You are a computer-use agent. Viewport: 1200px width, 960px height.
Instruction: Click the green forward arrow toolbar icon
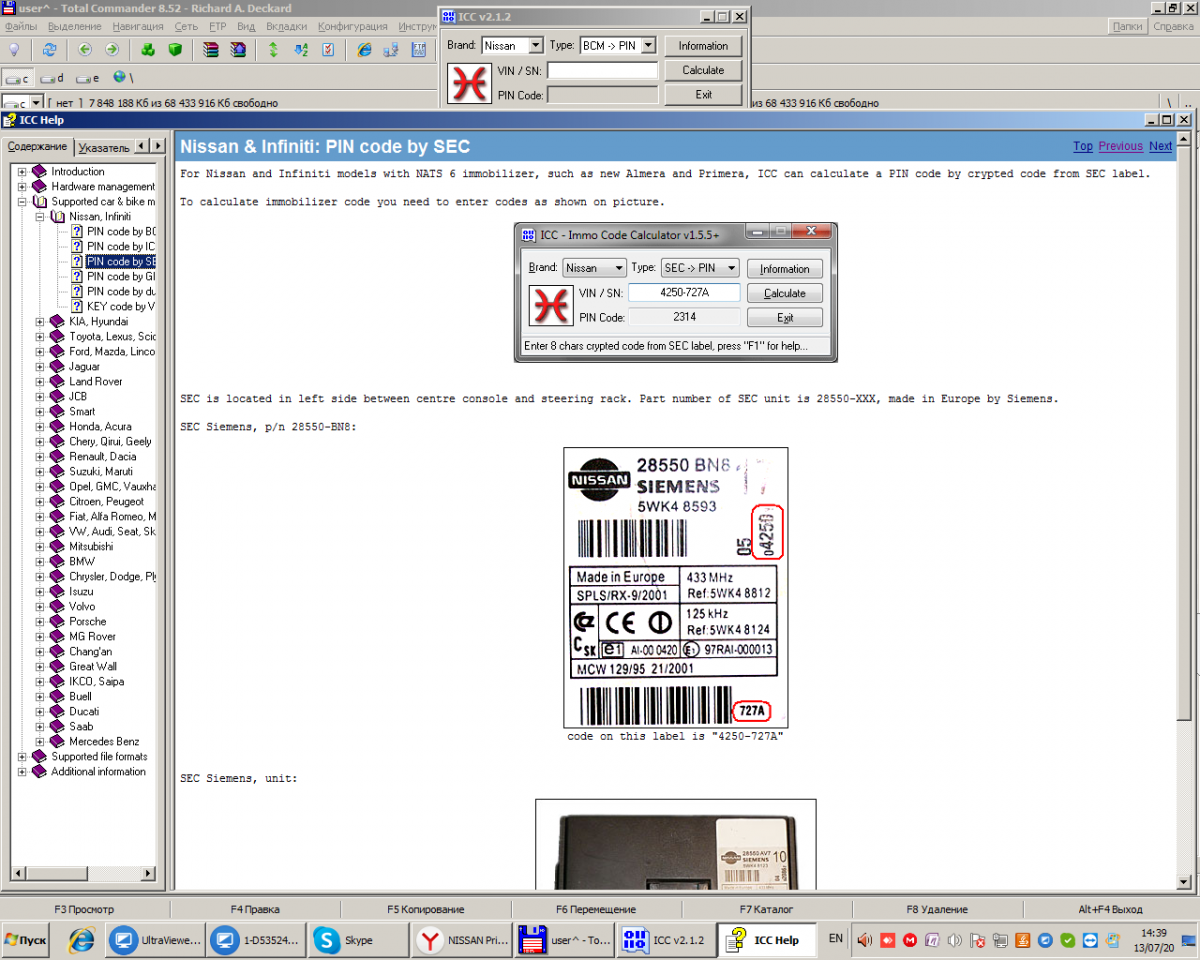(112, 49)
